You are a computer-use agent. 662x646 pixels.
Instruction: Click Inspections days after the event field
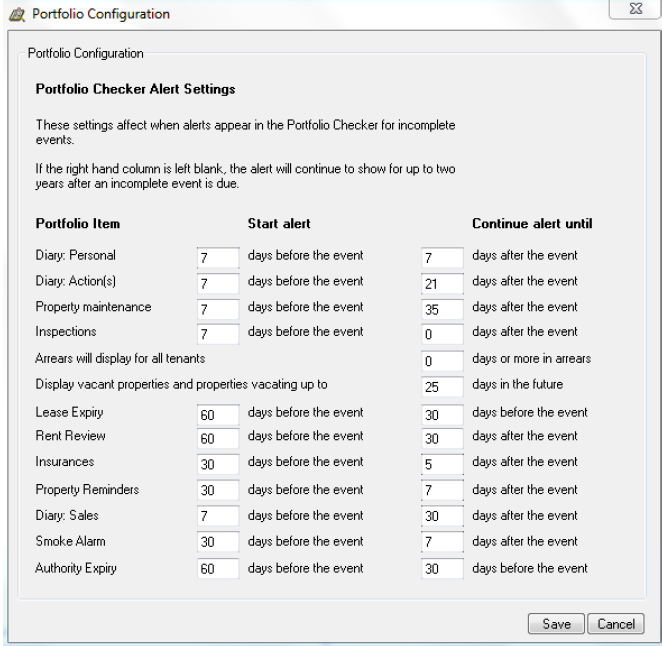click(x=443, y=334)
